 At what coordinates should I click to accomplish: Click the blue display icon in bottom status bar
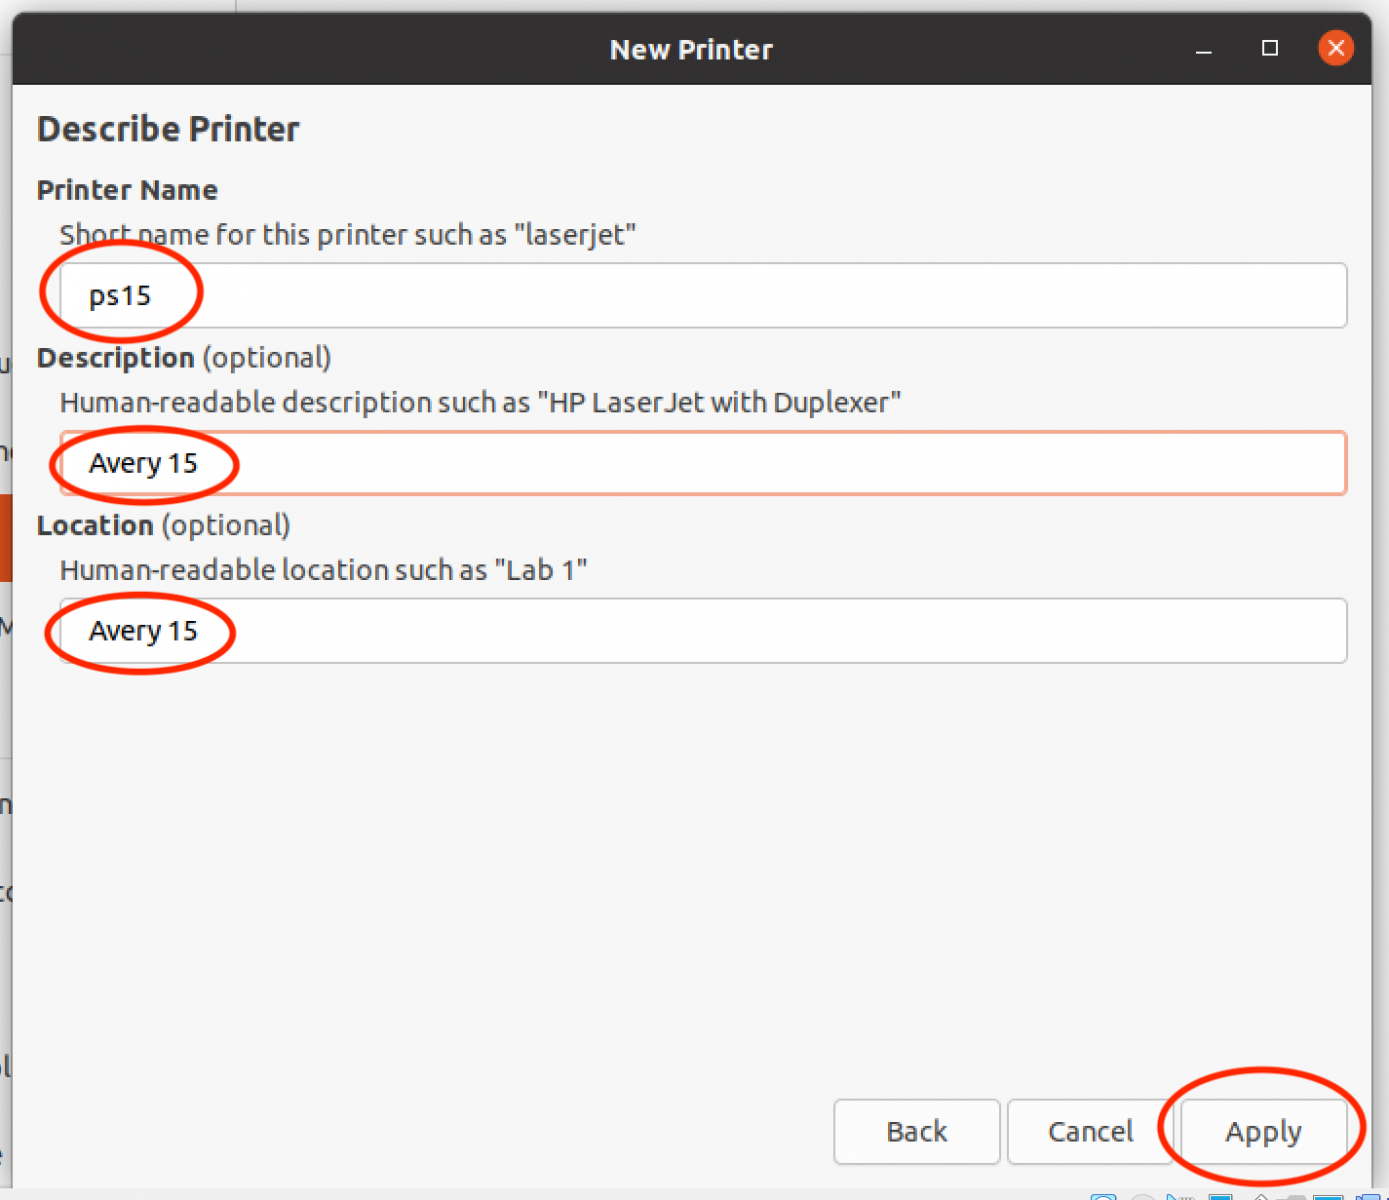tap(1220, 1195)
